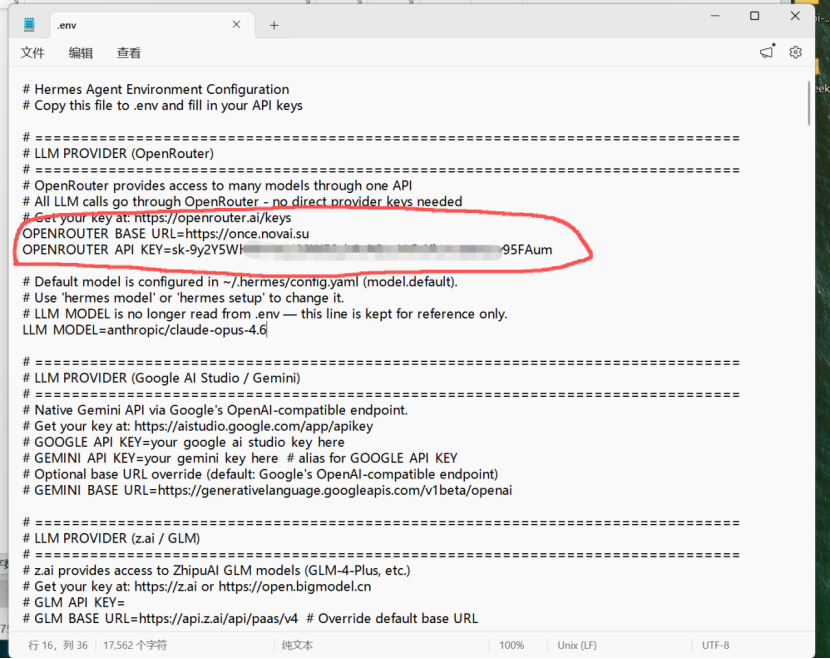
Task: Open Notepad settings with the gear icon
Action: (795, 52)
